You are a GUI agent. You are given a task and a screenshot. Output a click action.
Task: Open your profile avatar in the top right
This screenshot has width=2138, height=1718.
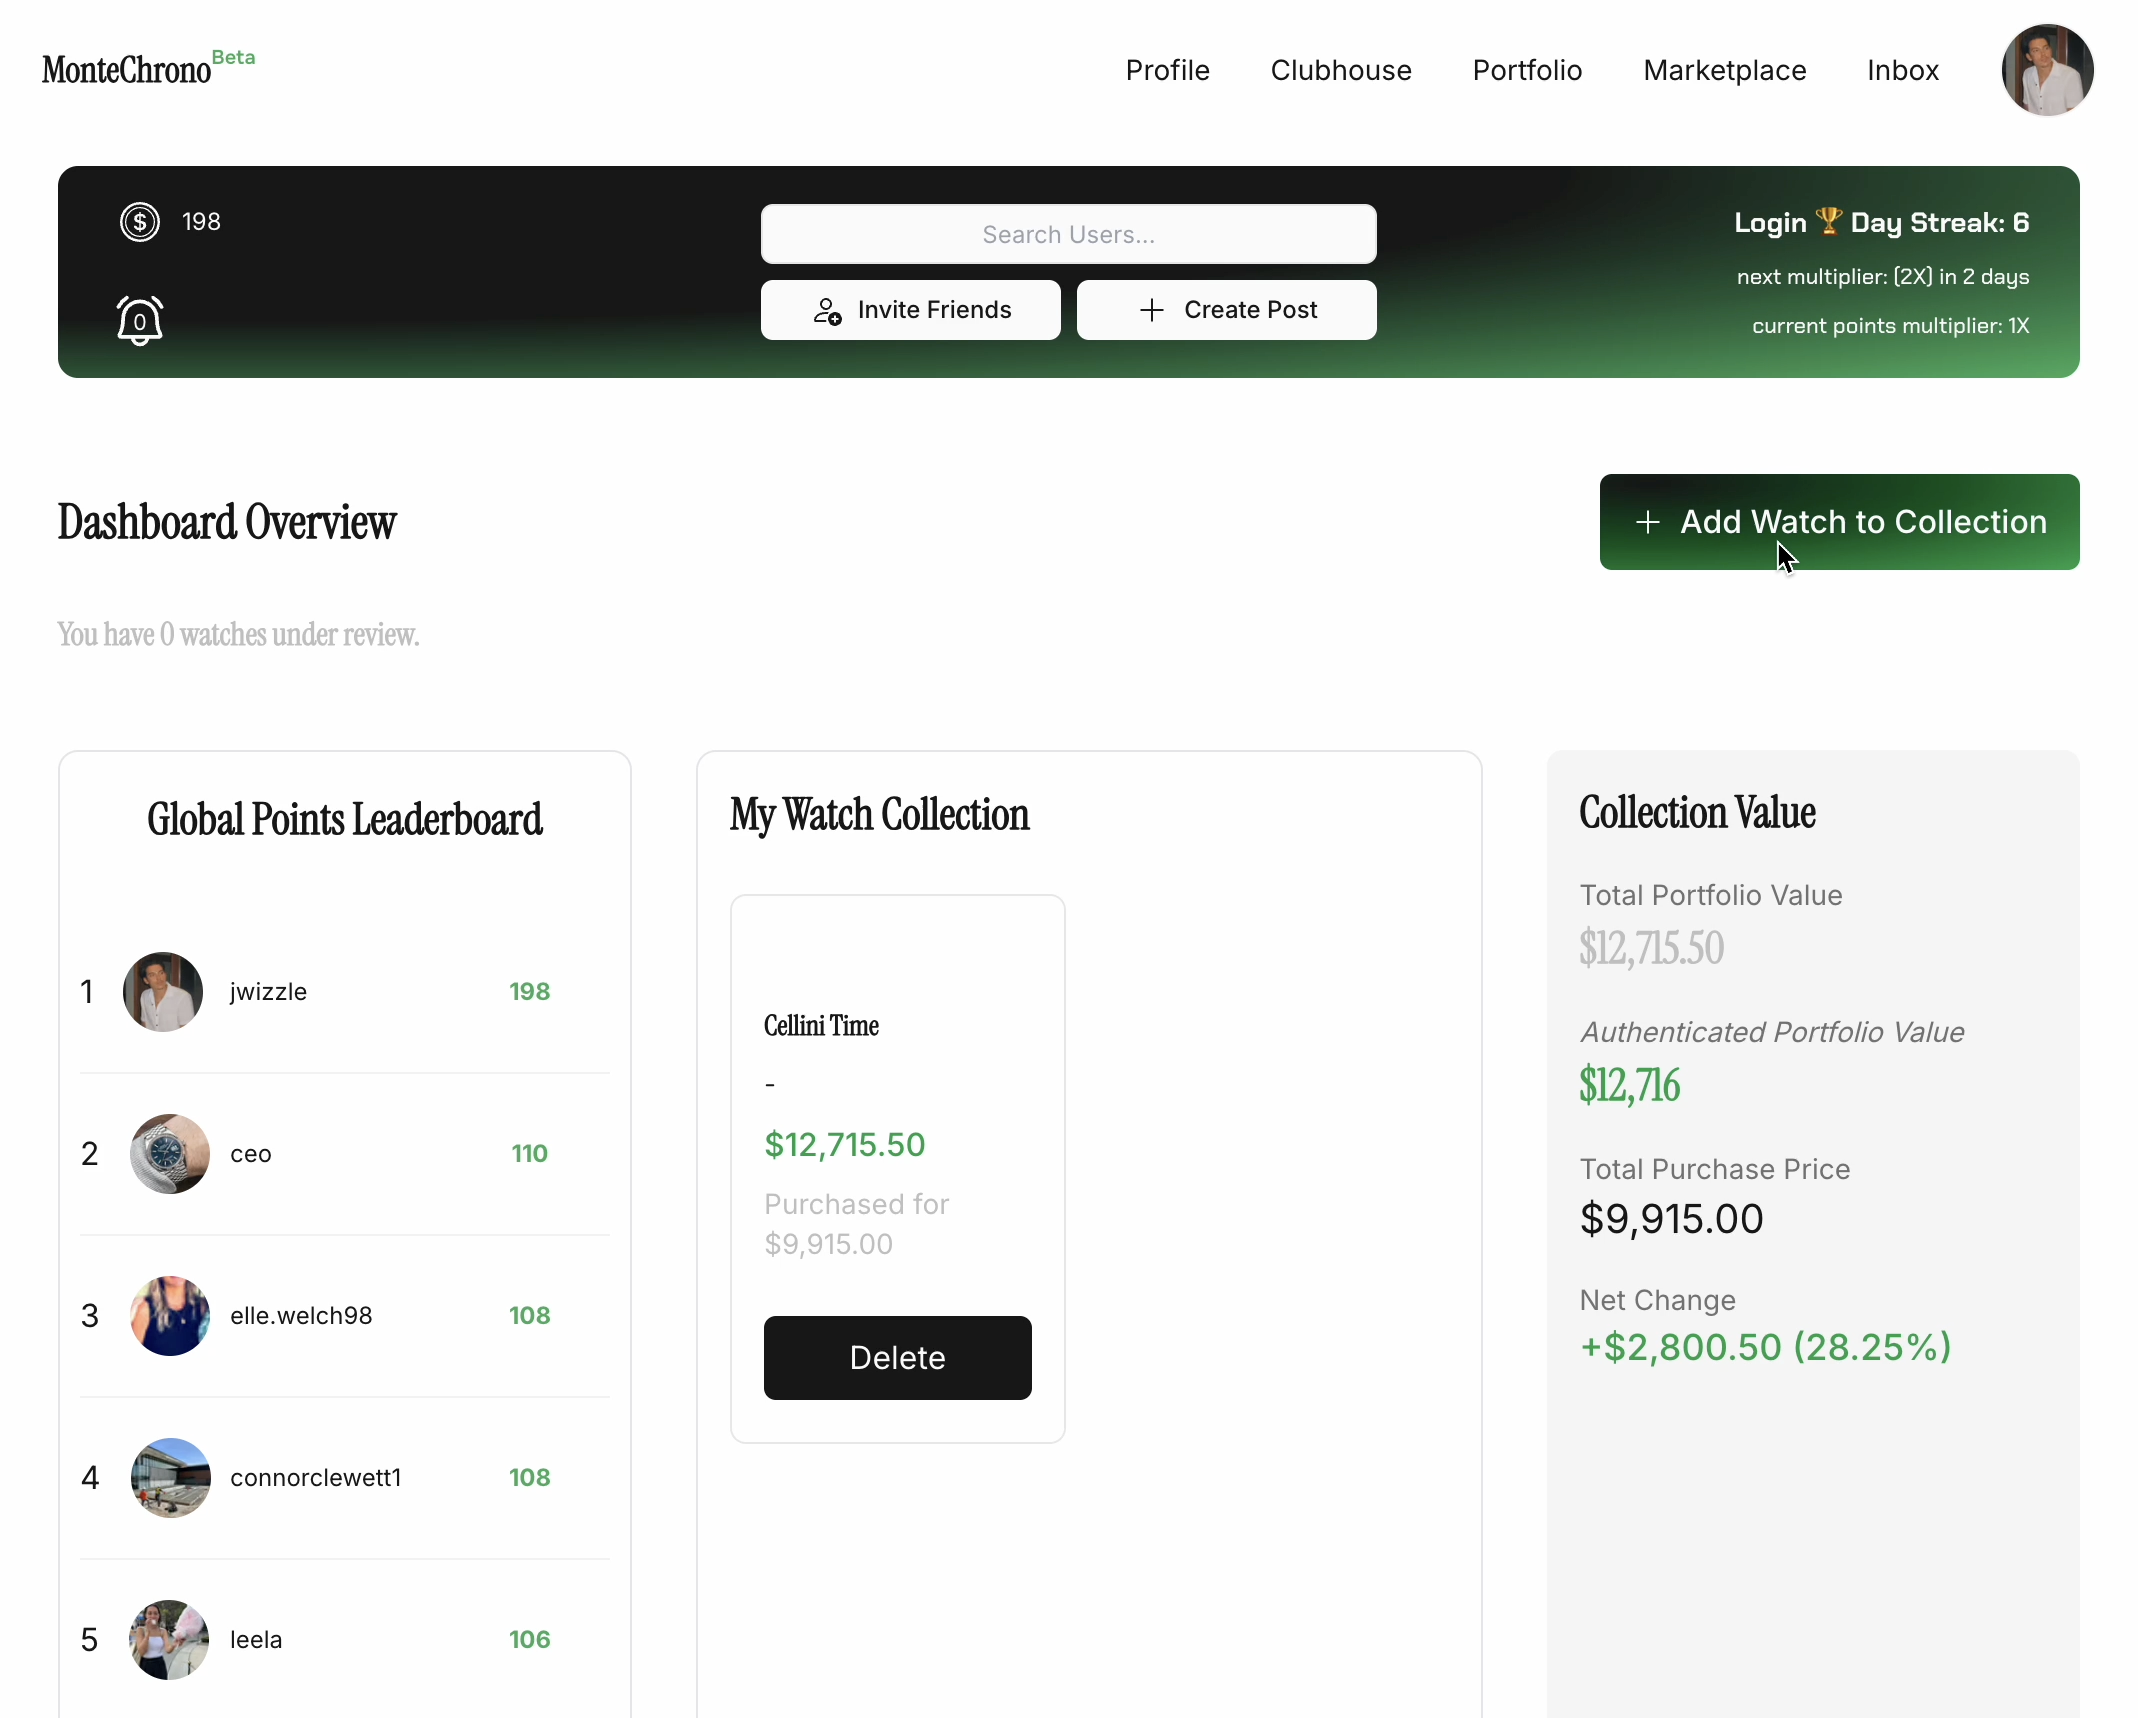coord(2048,70)
